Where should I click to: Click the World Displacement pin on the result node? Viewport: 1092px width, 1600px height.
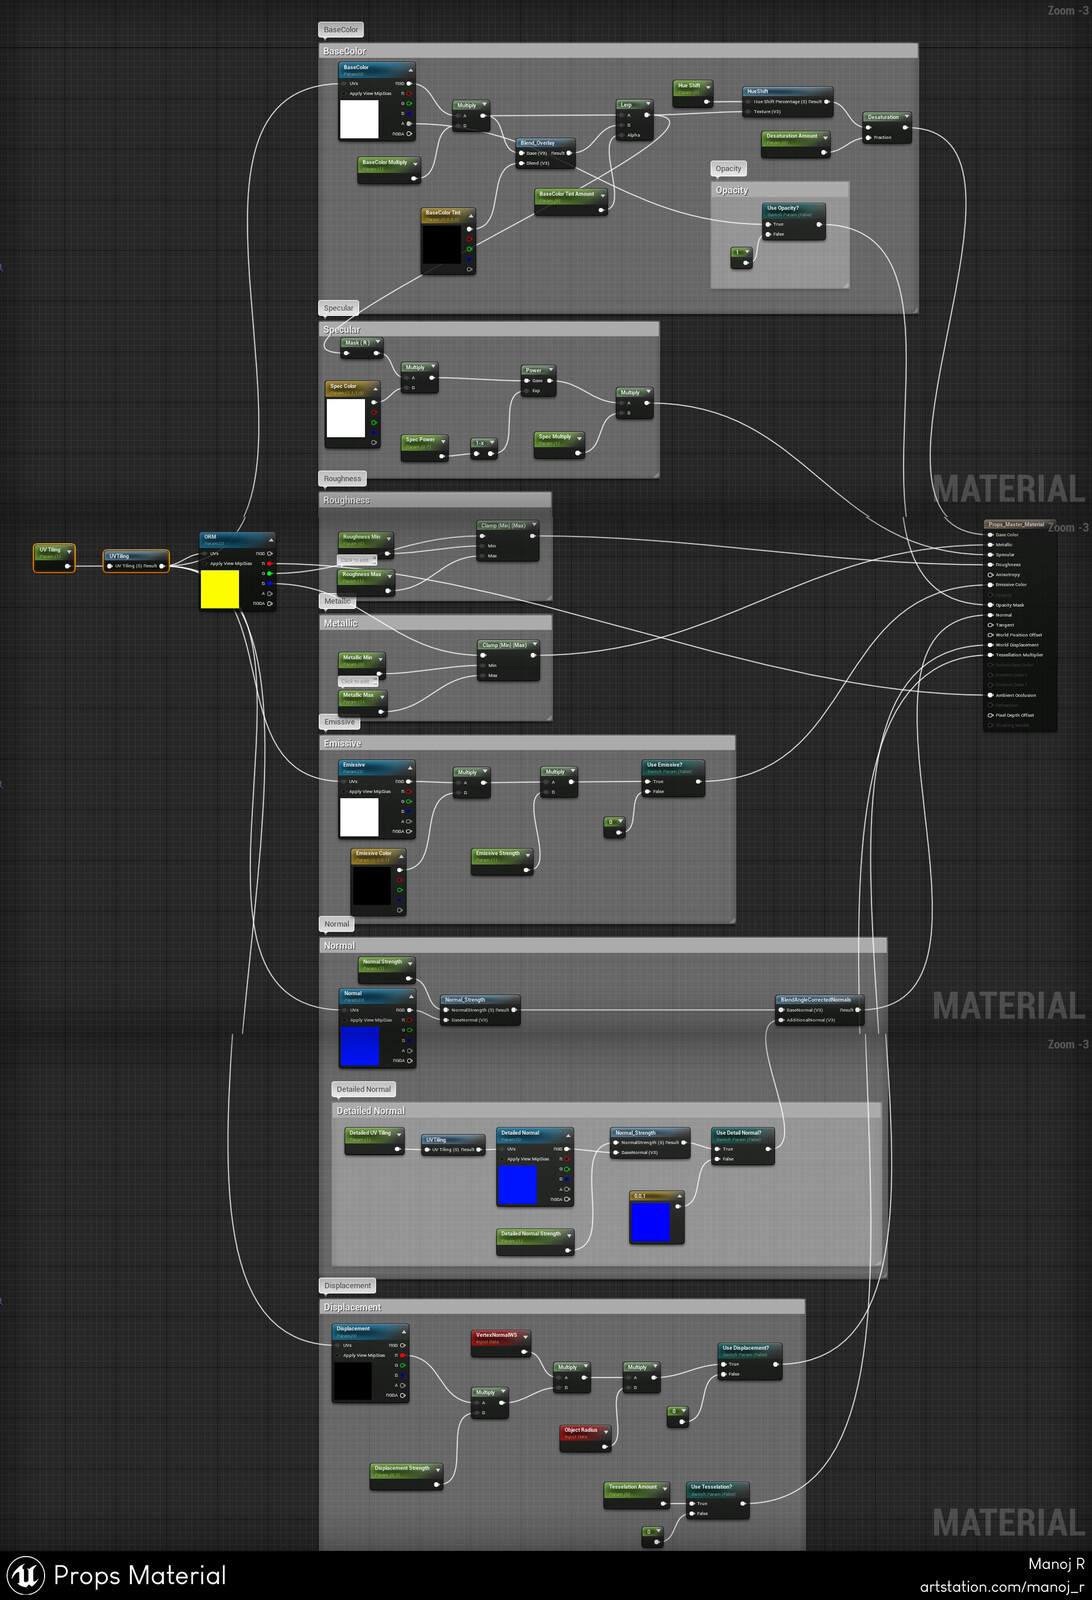click(x=991, y=645)
